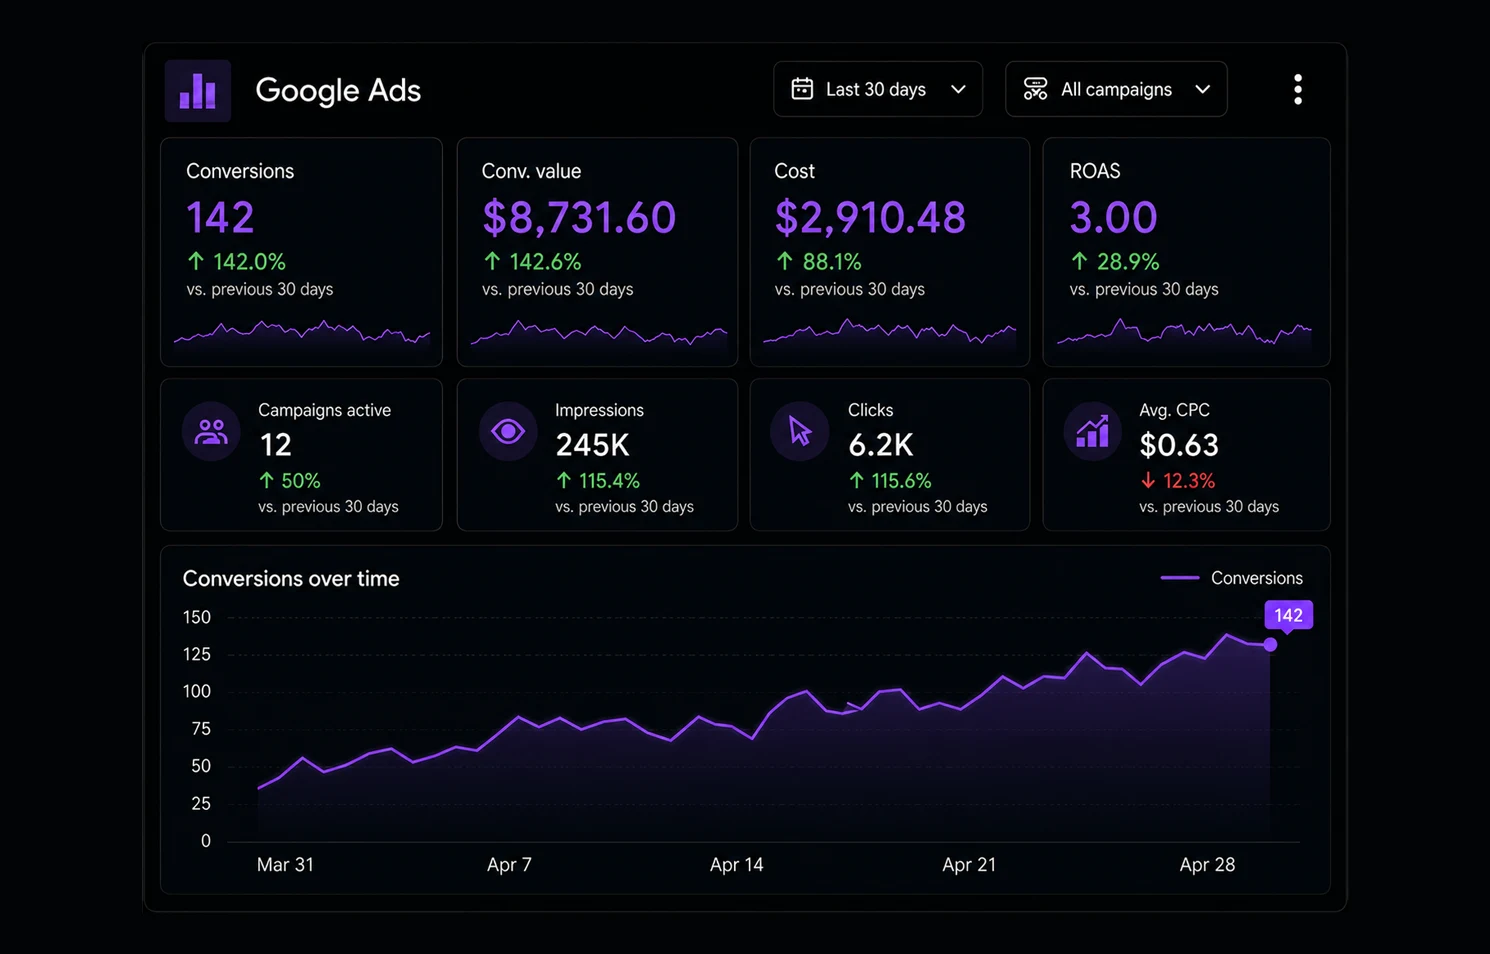
Task: Click the Conversions value 142
Action: coord(220,217)
